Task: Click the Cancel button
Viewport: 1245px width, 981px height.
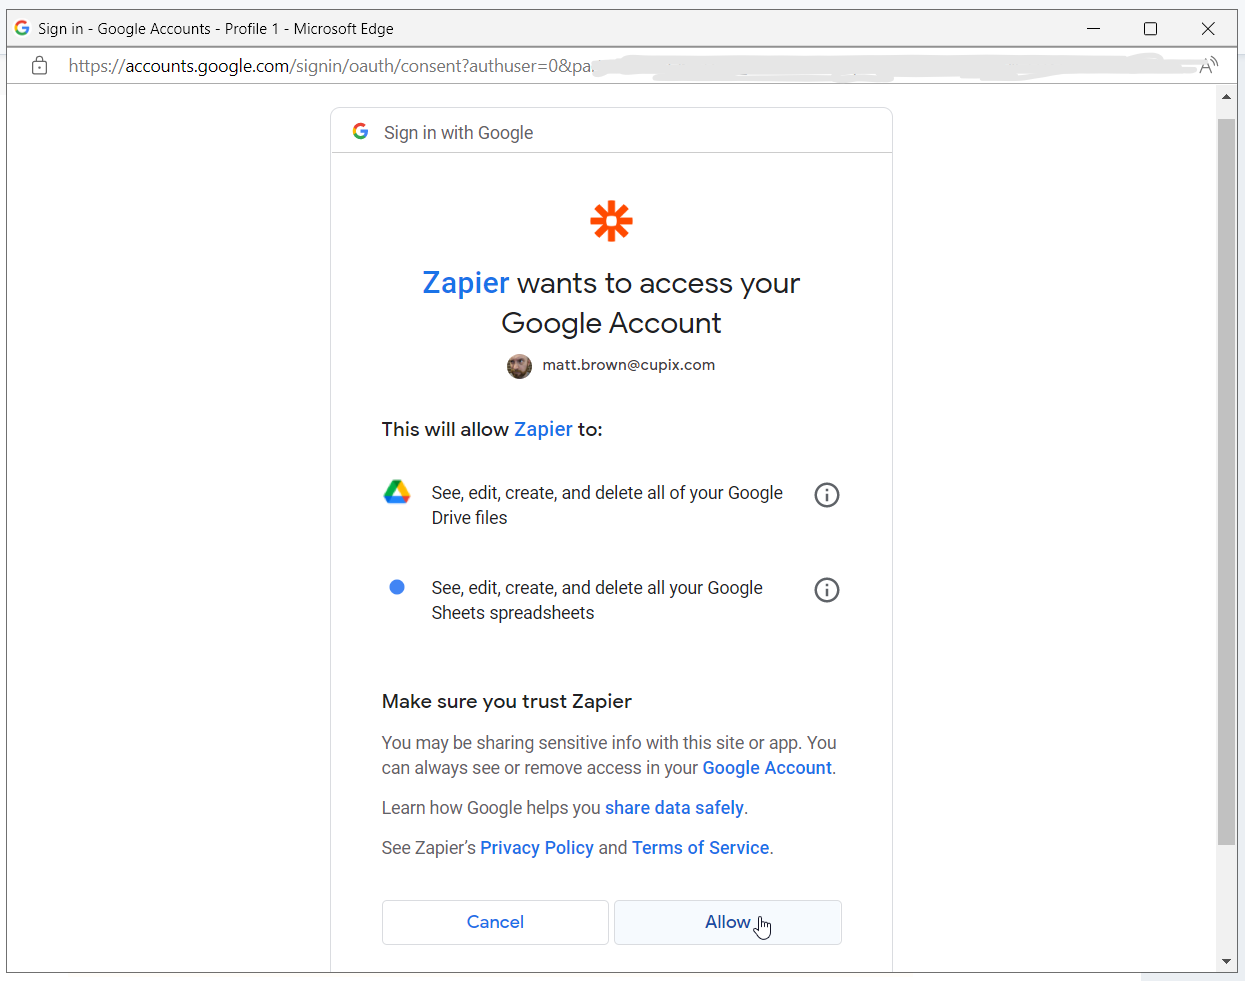Action: (495, 922)
